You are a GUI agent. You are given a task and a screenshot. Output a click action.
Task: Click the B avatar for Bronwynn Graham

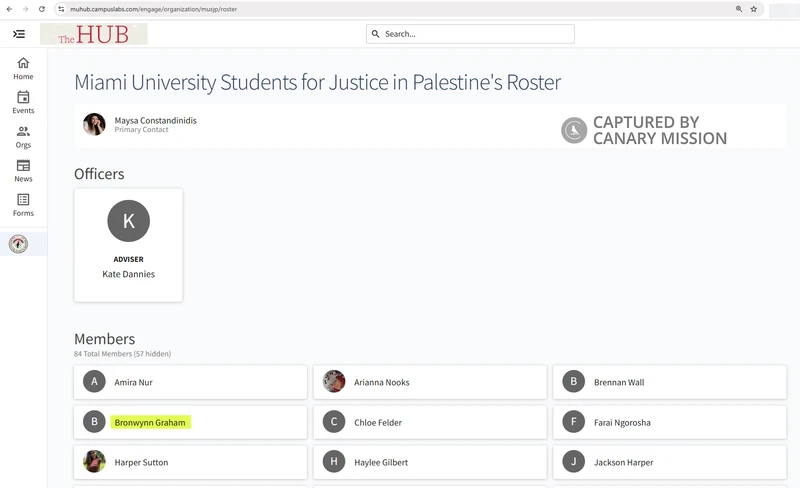point(94,422)
